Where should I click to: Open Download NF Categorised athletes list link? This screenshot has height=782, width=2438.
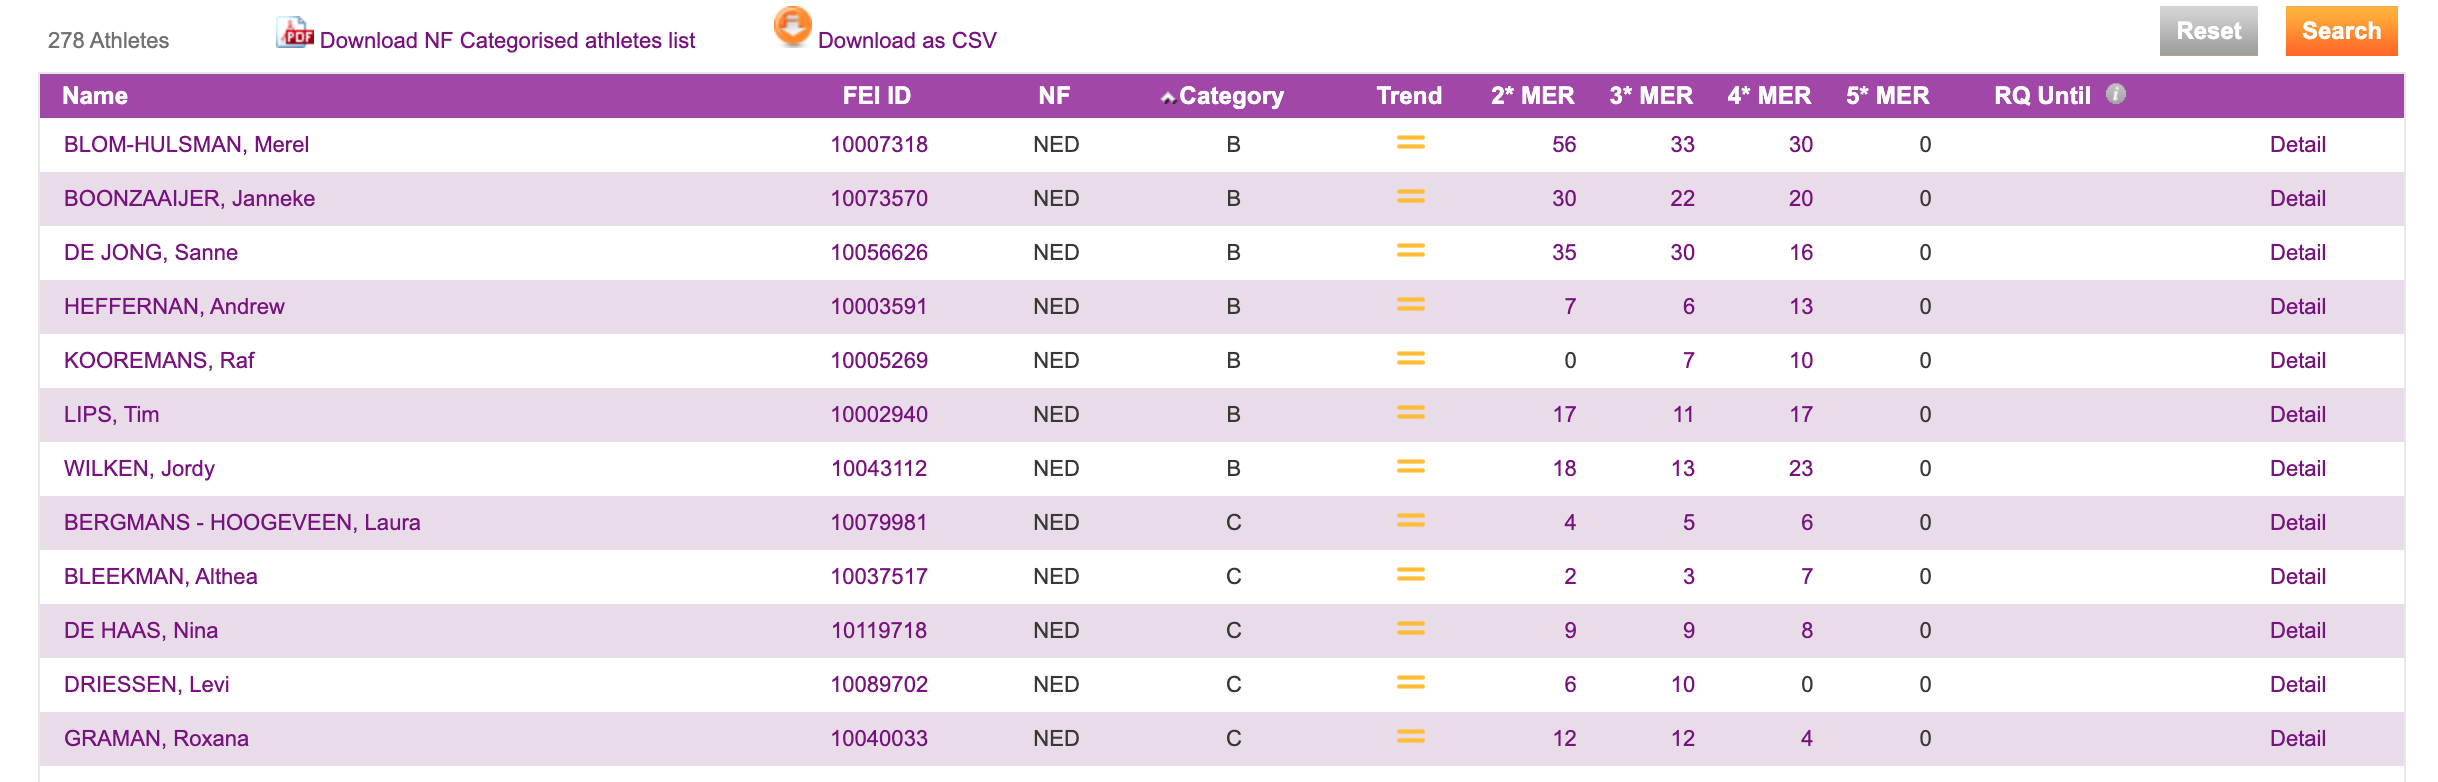507,41
